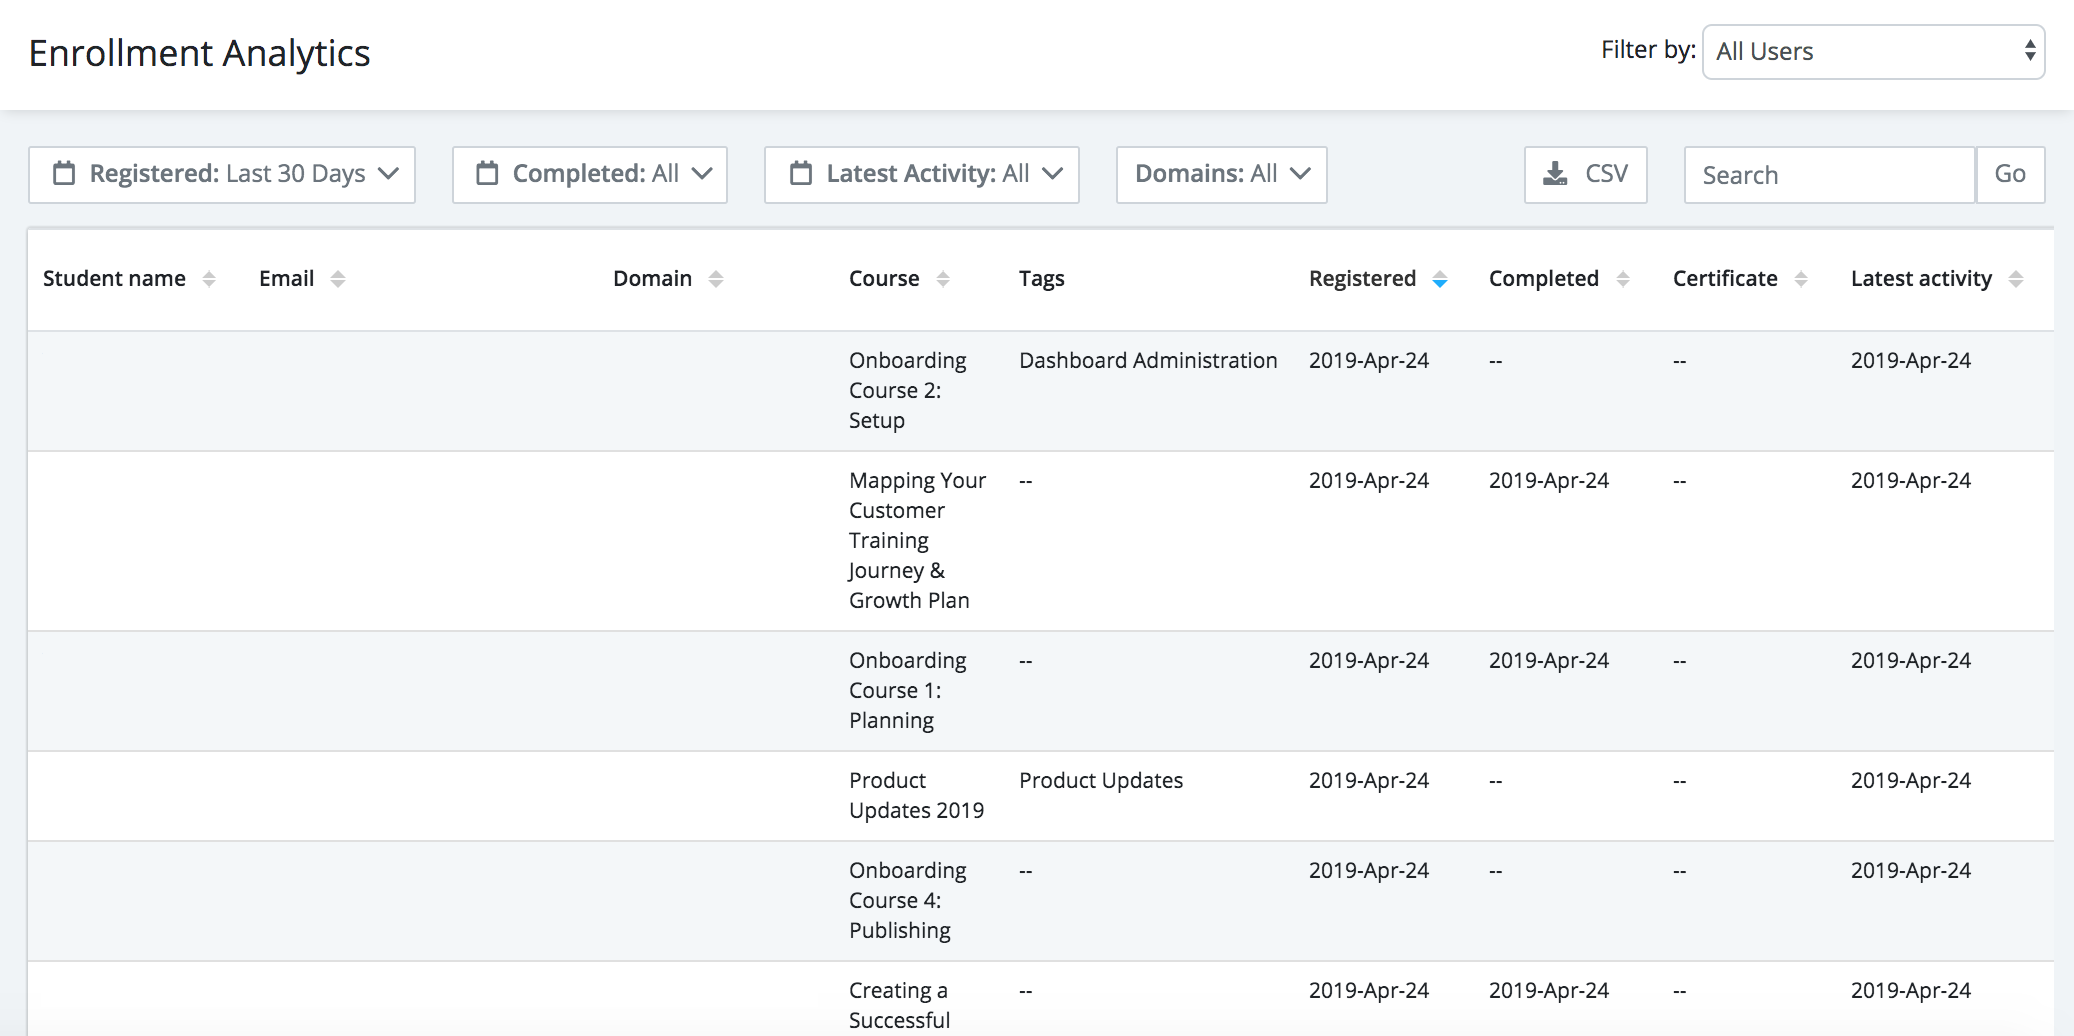The width and height of the screenshot is (2074, 1036).
Task: Expand the Completed: All filter
Action: pyautogui.click(x=590, y=175)
